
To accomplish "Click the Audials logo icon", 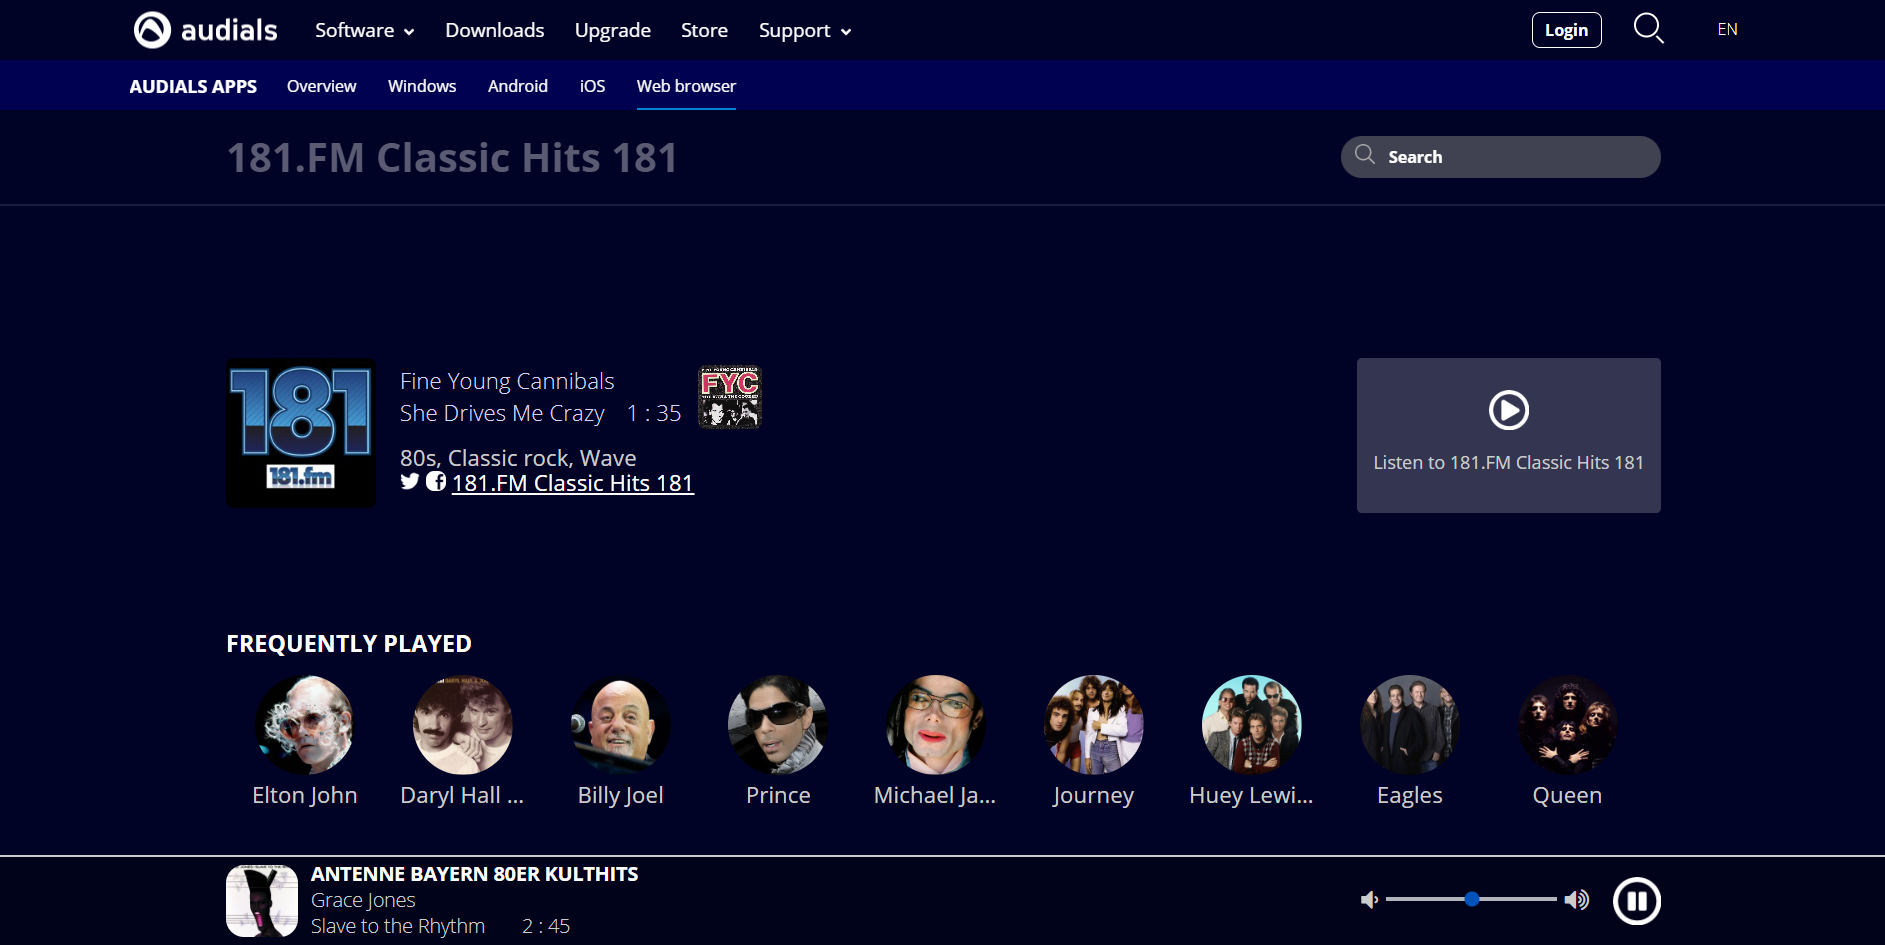I will (153, 30).
